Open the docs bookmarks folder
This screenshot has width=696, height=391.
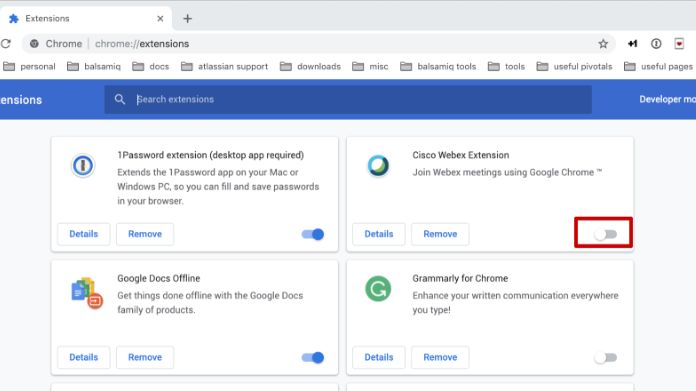[x=151, y=67]
